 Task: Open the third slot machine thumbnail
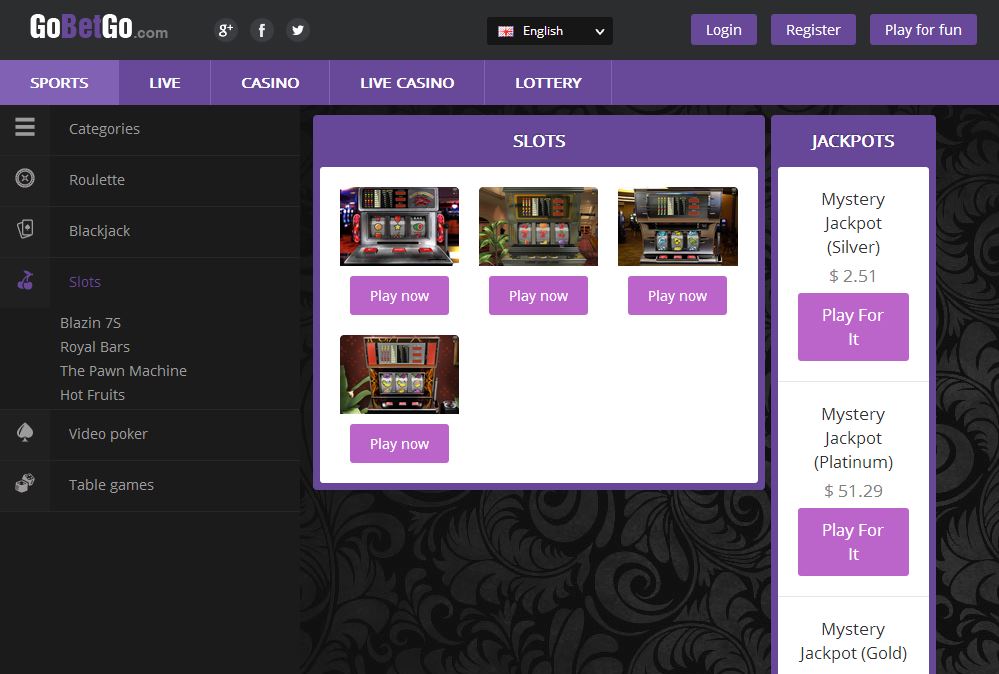[x=678, y=226]
